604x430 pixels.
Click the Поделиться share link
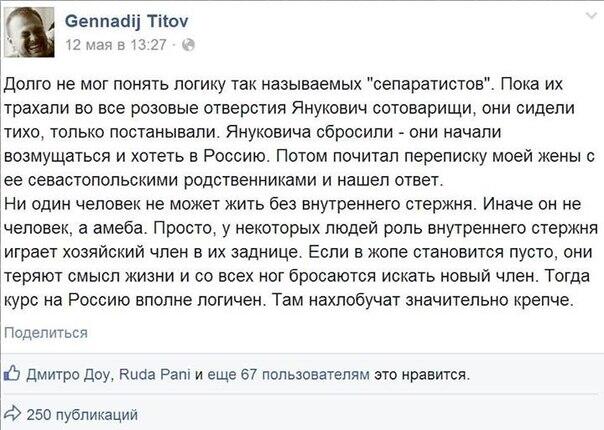46,333
